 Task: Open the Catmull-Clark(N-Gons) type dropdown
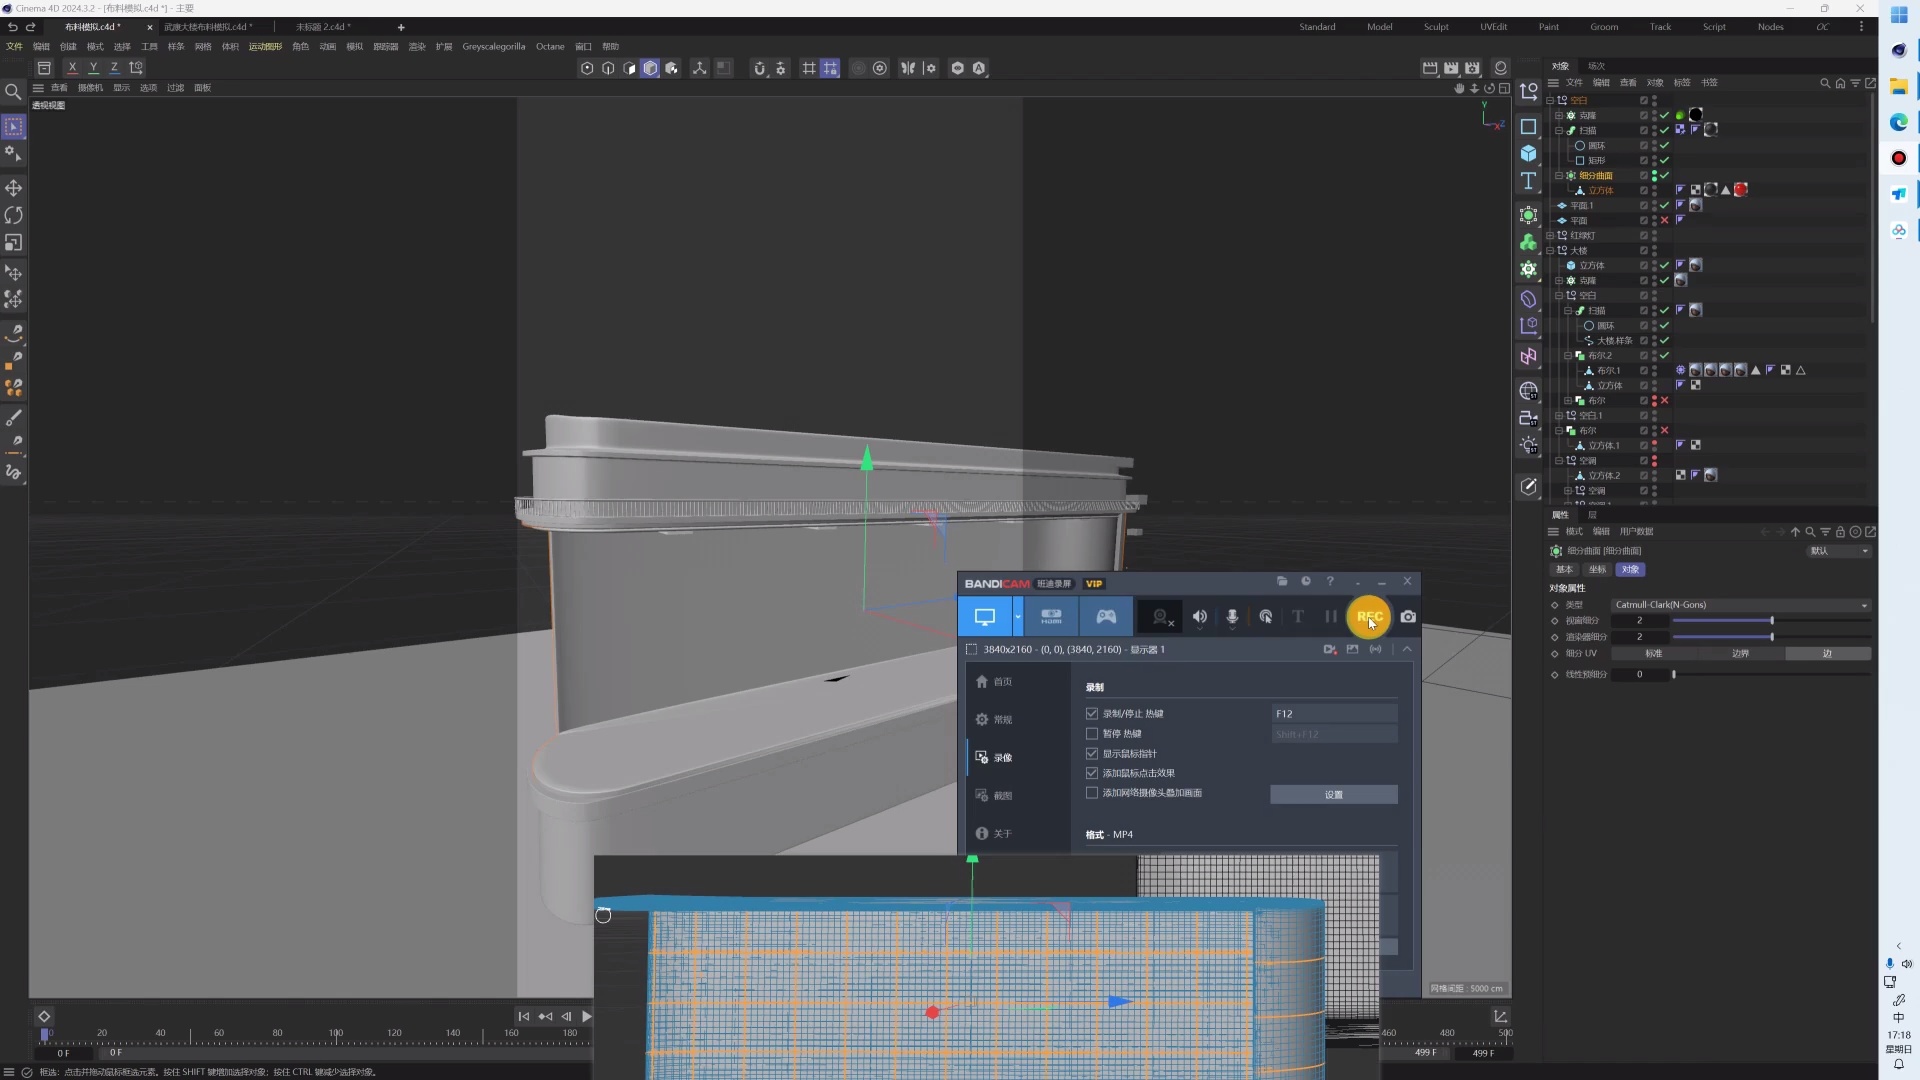1738,605
